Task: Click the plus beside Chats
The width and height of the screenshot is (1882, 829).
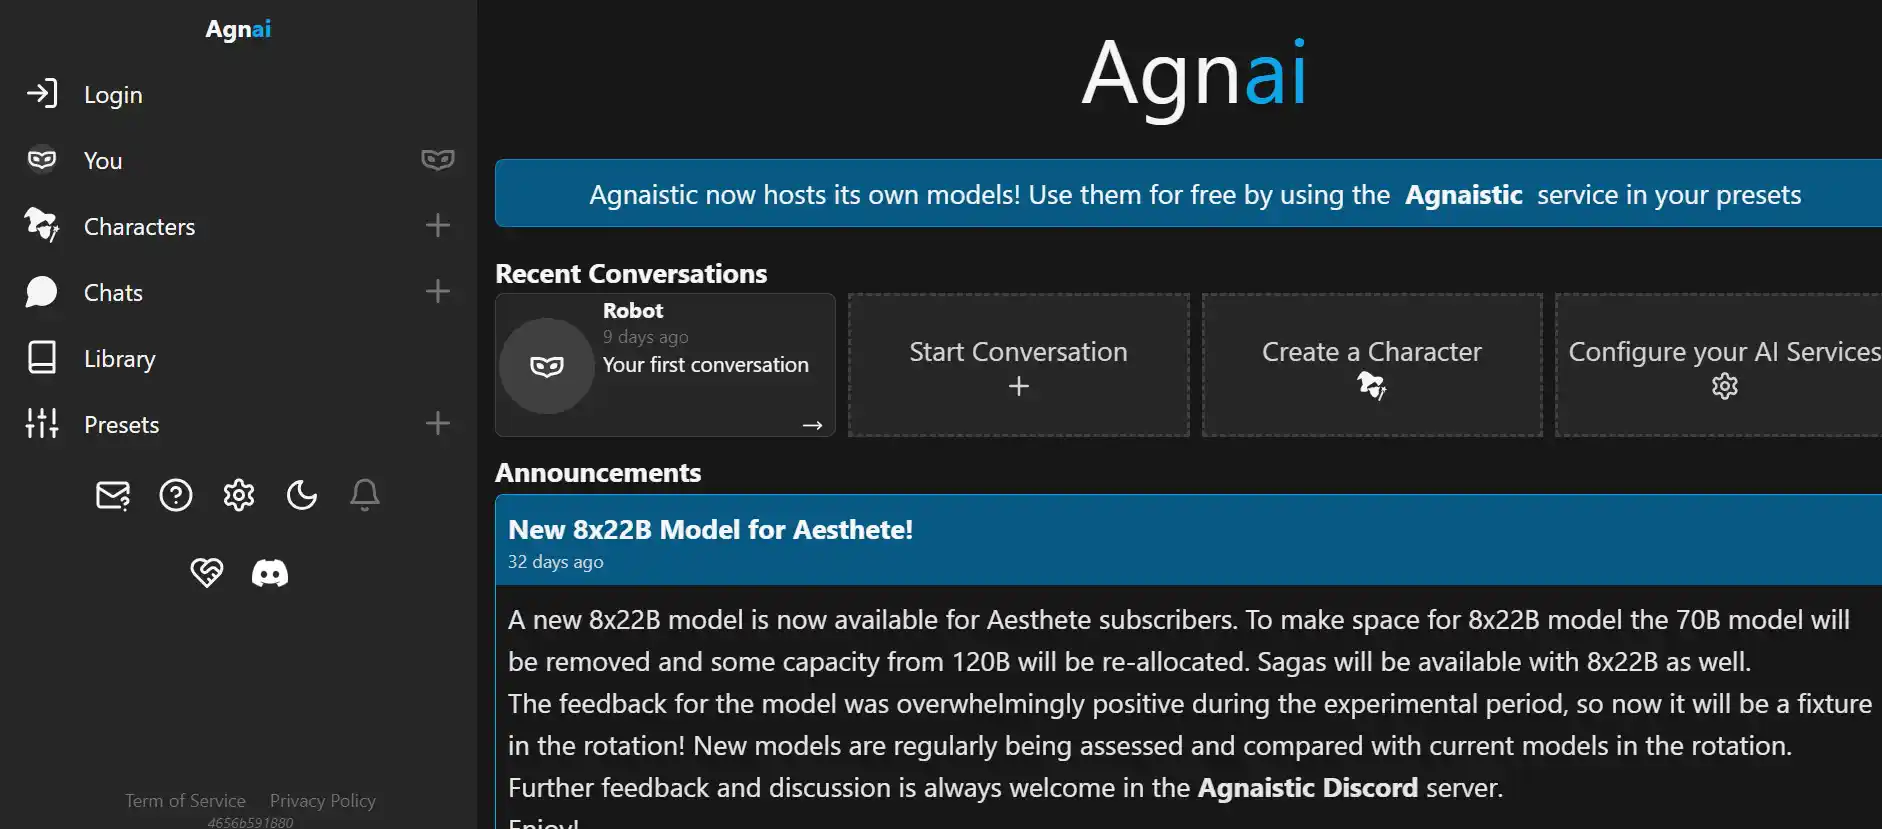Action: point(438,291)
